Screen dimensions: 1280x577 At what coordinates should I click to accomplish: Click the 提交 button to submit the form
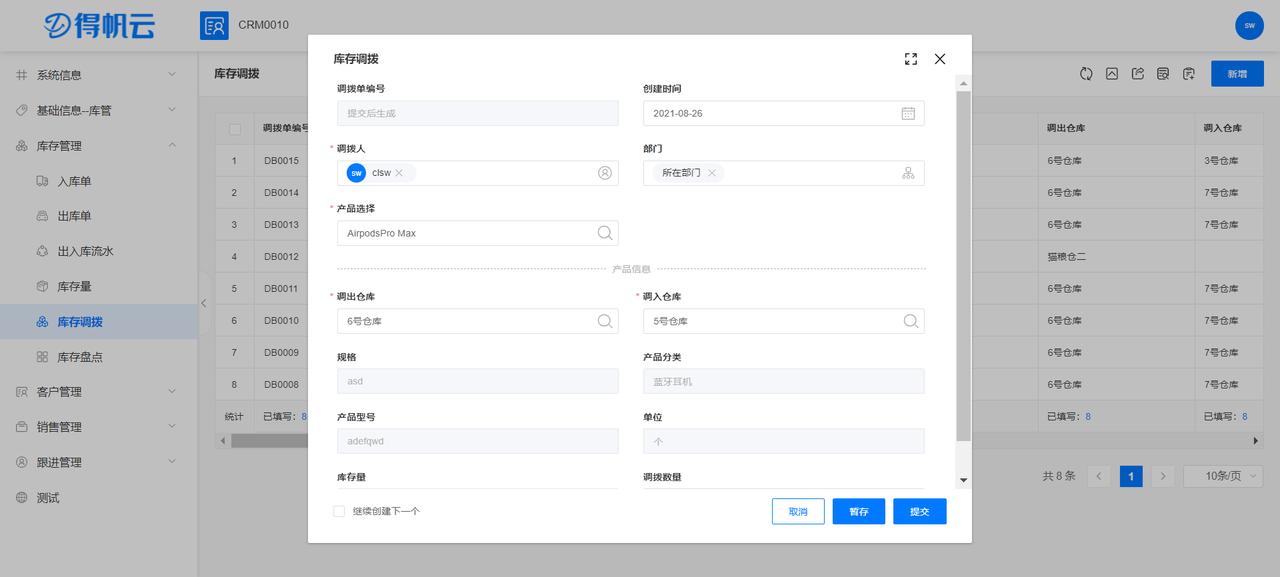click(919, 511)
